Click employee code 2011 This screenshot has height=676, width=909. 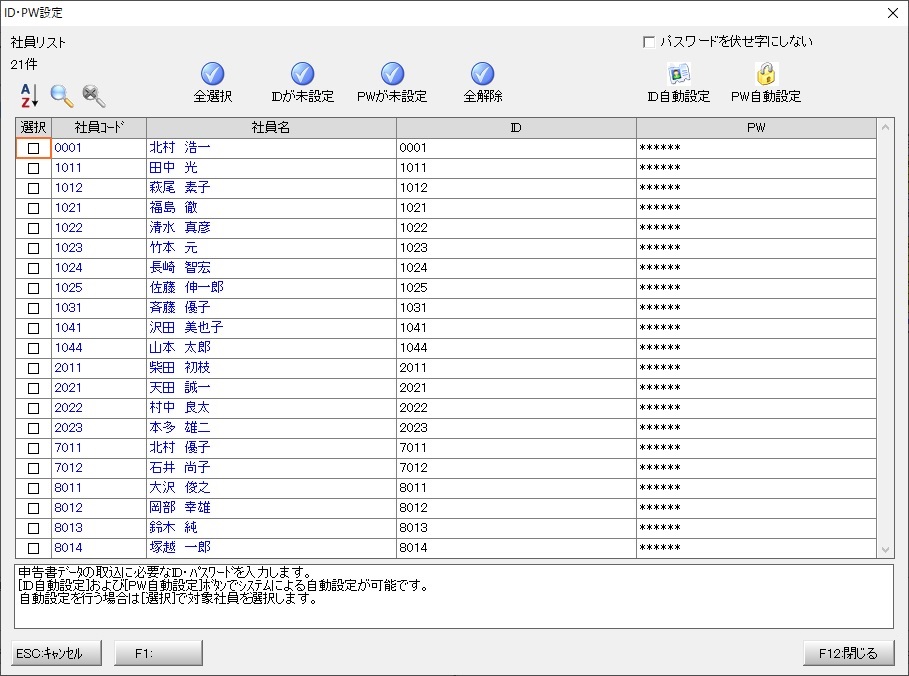(x=99, y=368)
